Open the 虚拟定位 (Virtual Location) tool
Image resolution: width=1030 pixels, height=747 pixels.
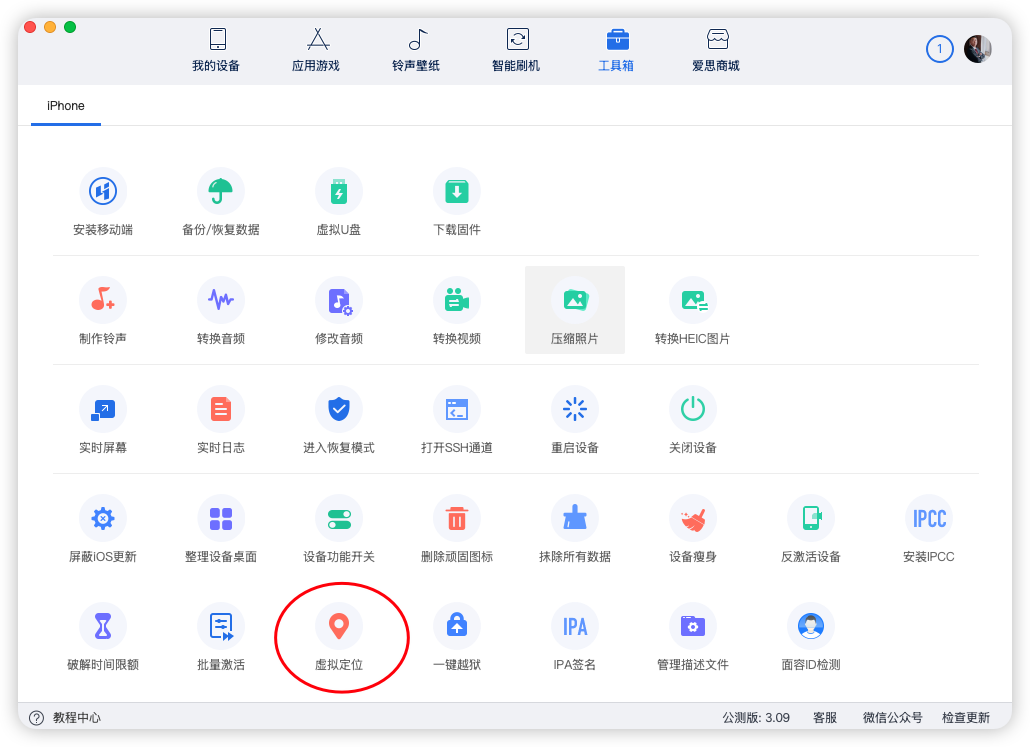point(341,637)
